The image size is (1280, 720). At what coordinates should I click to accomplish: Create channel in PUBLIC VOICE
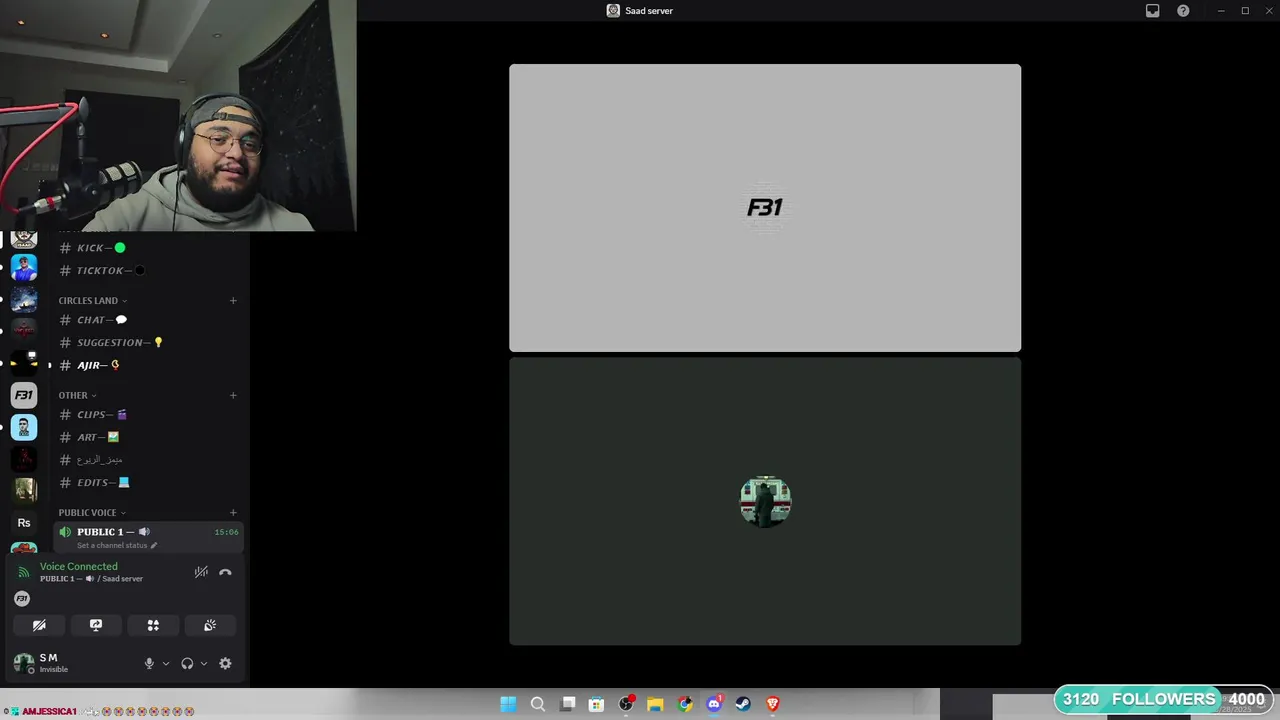pos(233,512)
